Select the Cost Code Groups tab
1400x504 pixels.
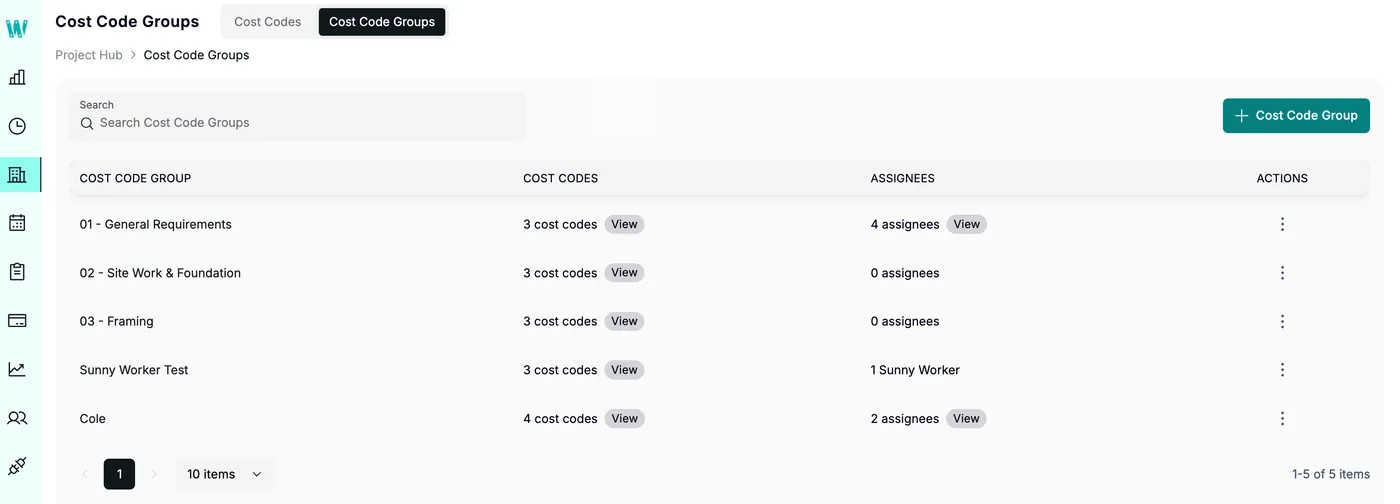pos(382,22)
